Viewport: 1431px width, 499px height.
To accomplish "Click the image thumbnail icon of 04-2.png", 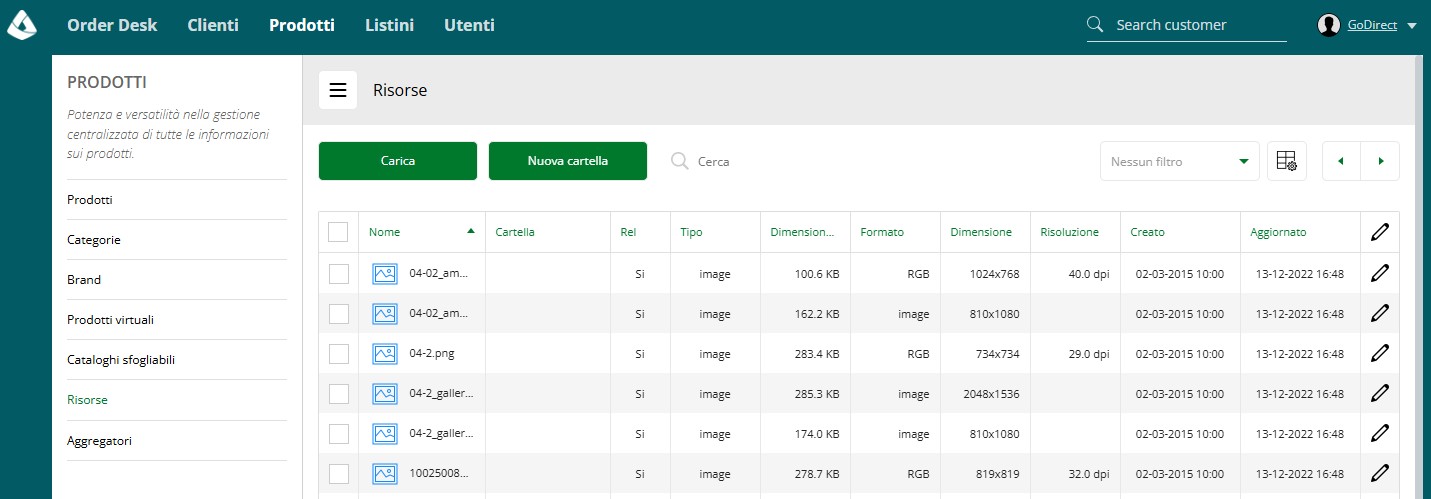I will point(385,354).
